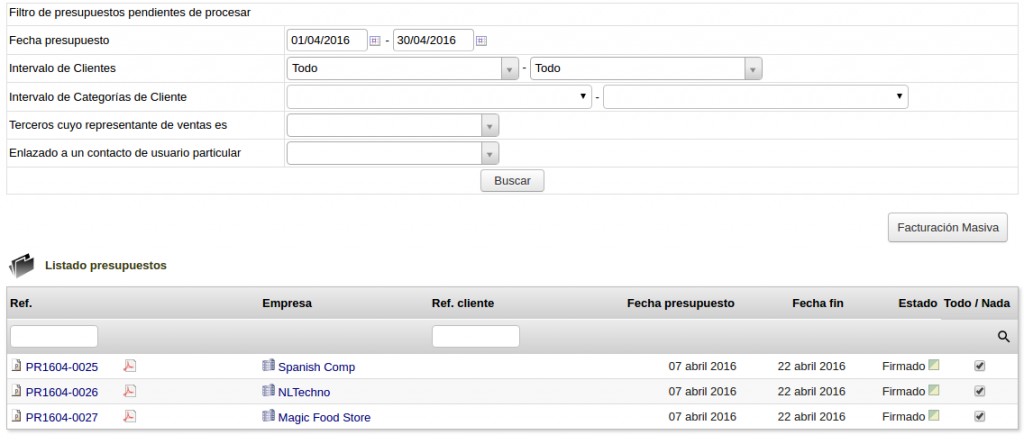Click the Firmado status icon for PR1604-0026

[x=933, y=391]
